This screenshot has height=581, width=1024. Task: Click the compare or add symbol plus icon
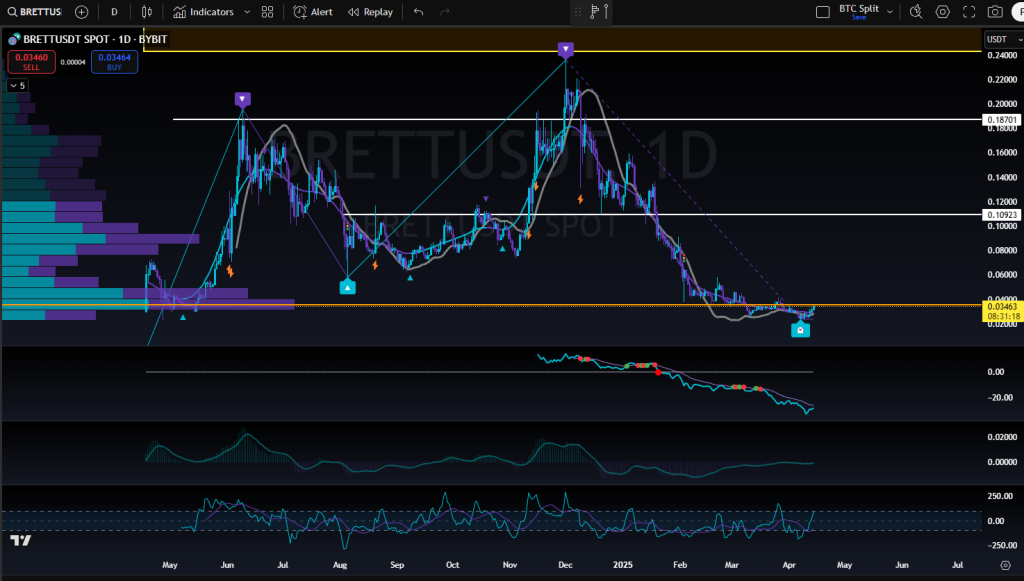point(82,12)
